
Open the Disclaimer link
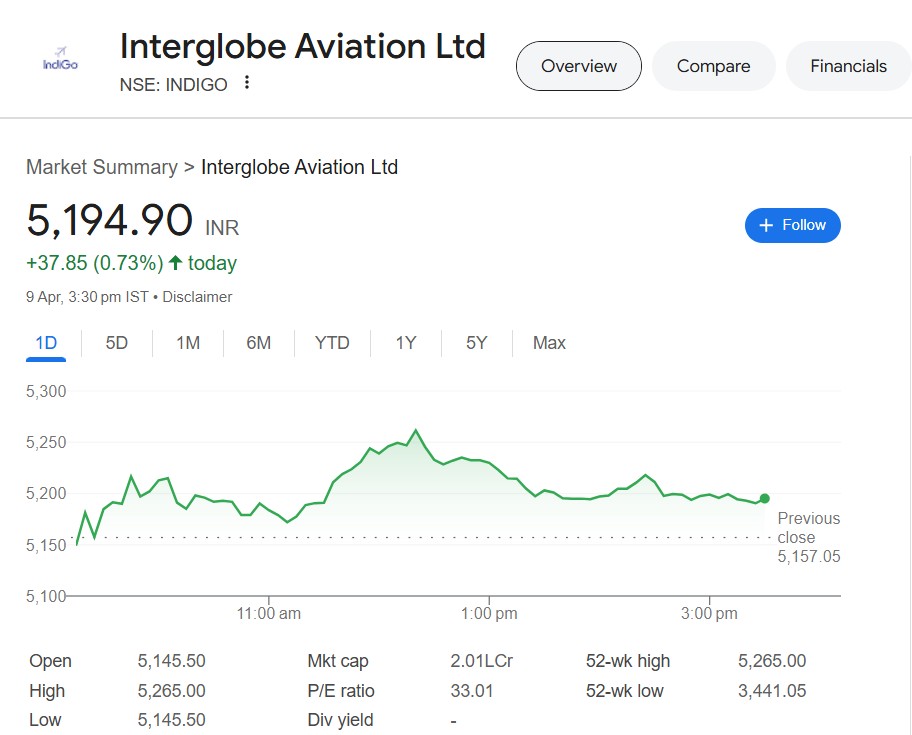pyautogui.click(x=197, y=297)
